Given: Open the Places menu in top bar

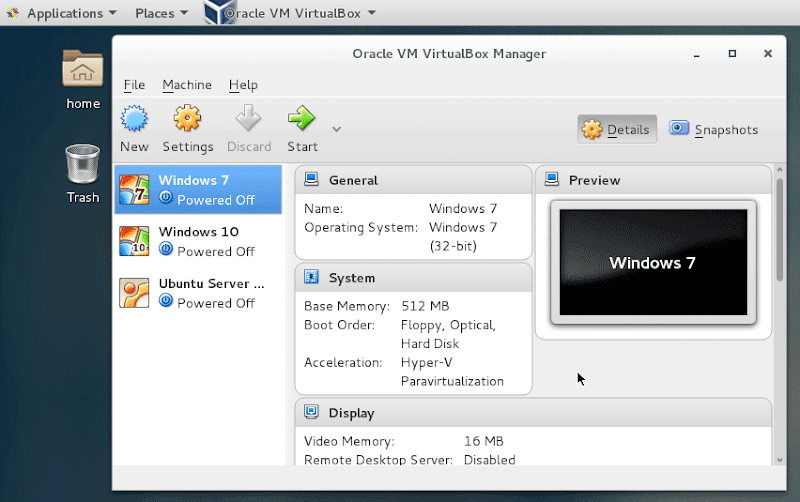Looking at the screenshot, I should (x=161, y=13).
